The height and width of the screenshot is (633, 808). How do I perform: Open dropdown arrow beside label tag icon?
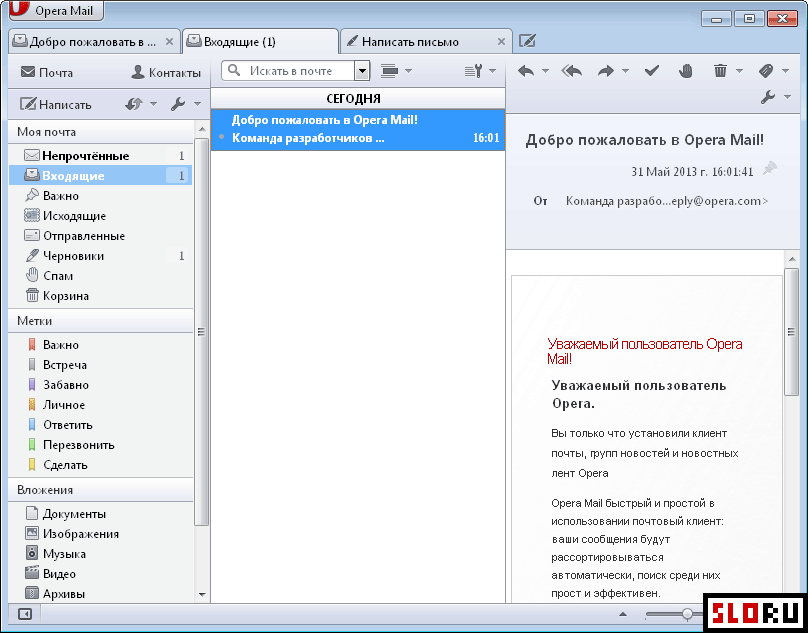coord(785,72)
